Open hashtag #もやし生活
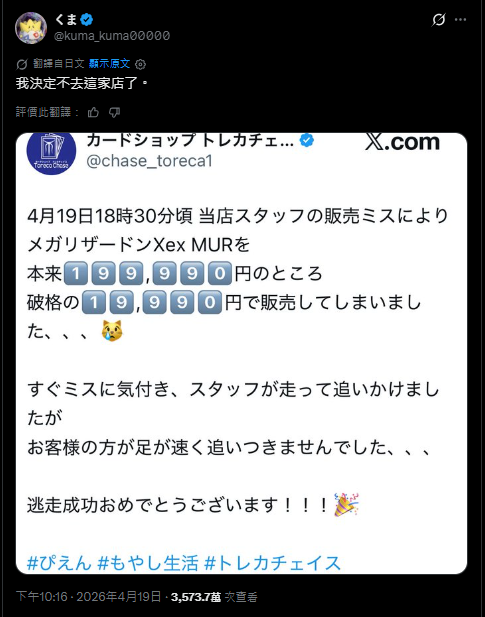The height and width of the screenshot is (617, 485). (x=148, y=563)
